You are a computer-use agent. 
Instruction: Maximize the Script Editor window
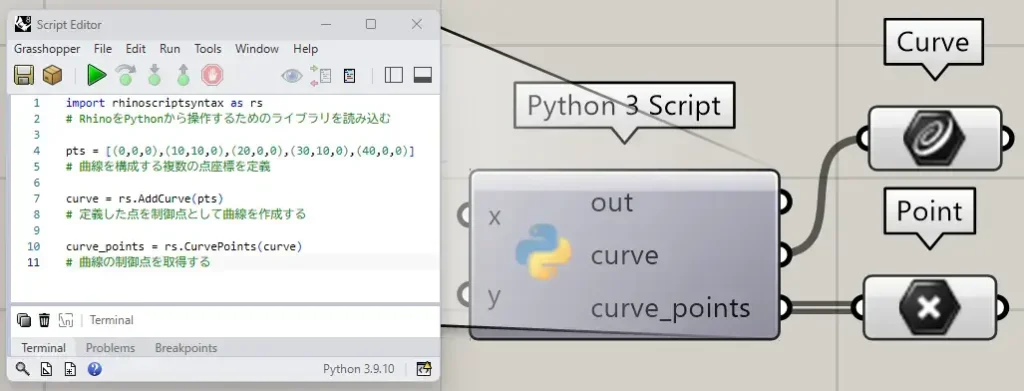pyautogui.click(x=371, y=24)
